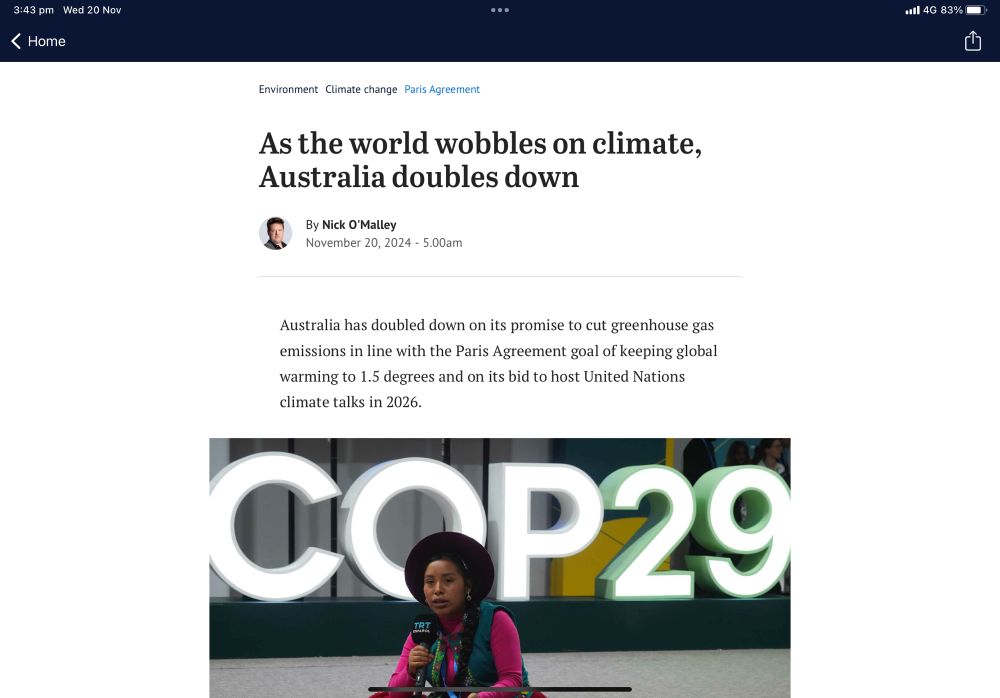
Task: Tap the Wed 20 Nov date in status bar
Action: coord(92,10)
